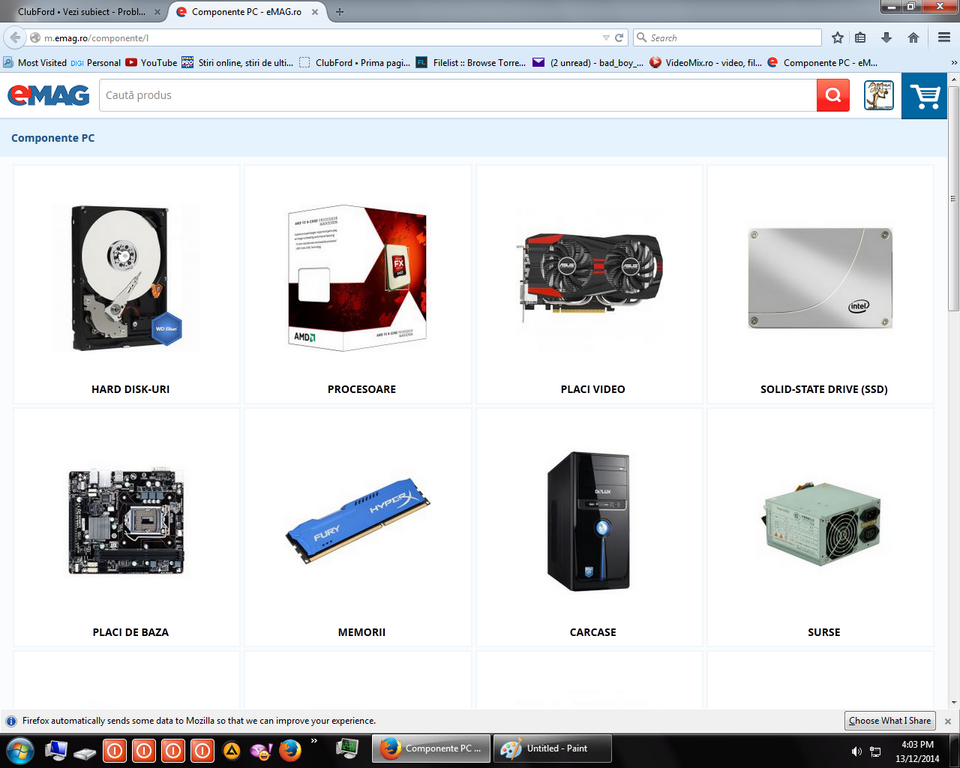
Task: Open the eMAG shopping cart
Action: click(924, 96)
